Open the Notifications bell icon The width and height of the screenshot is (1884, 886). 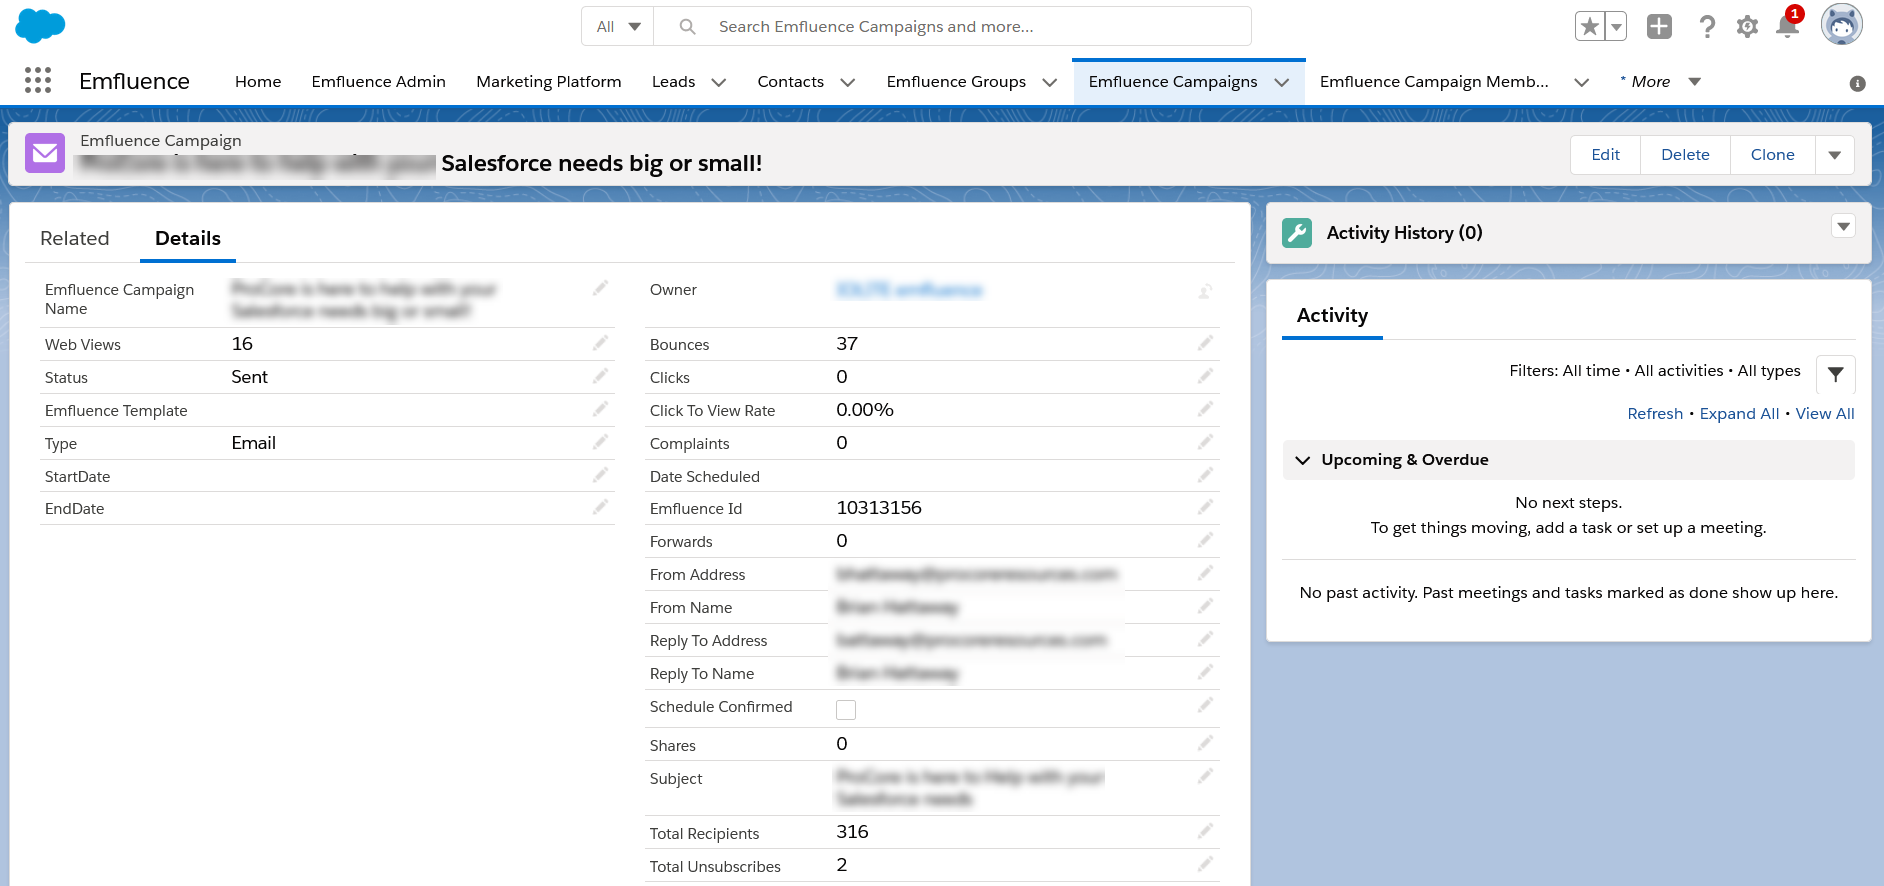pos(1787,27)
